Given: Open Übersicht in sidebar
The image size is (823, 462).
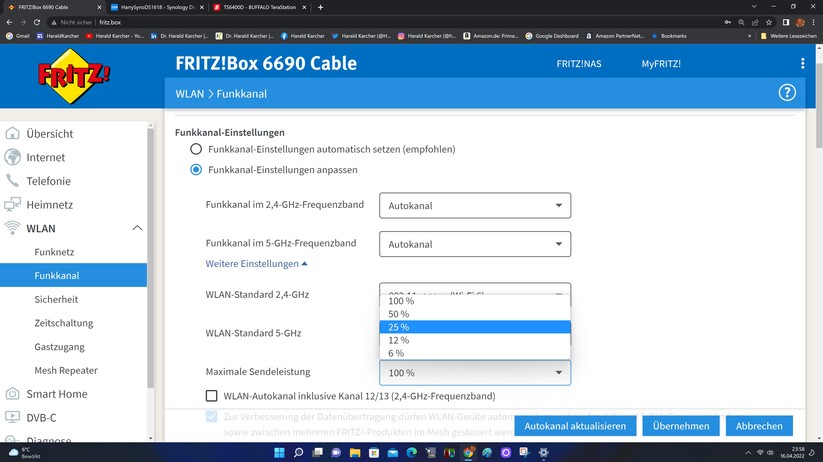Looking at the screenshot, I should click(50, 133).
